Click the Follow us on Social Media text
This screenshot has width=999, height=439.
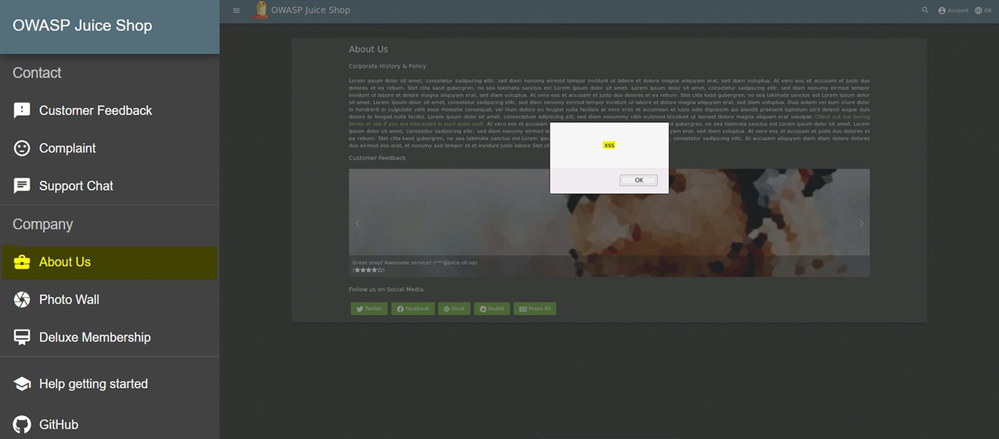click(386, 289)
